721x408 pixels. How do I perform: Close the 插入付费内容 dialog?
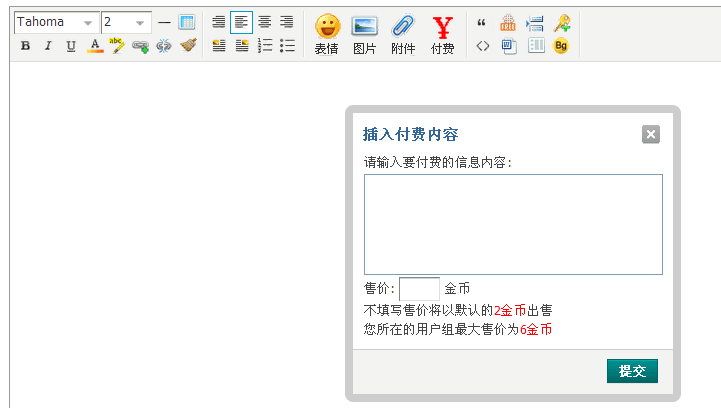651,134
